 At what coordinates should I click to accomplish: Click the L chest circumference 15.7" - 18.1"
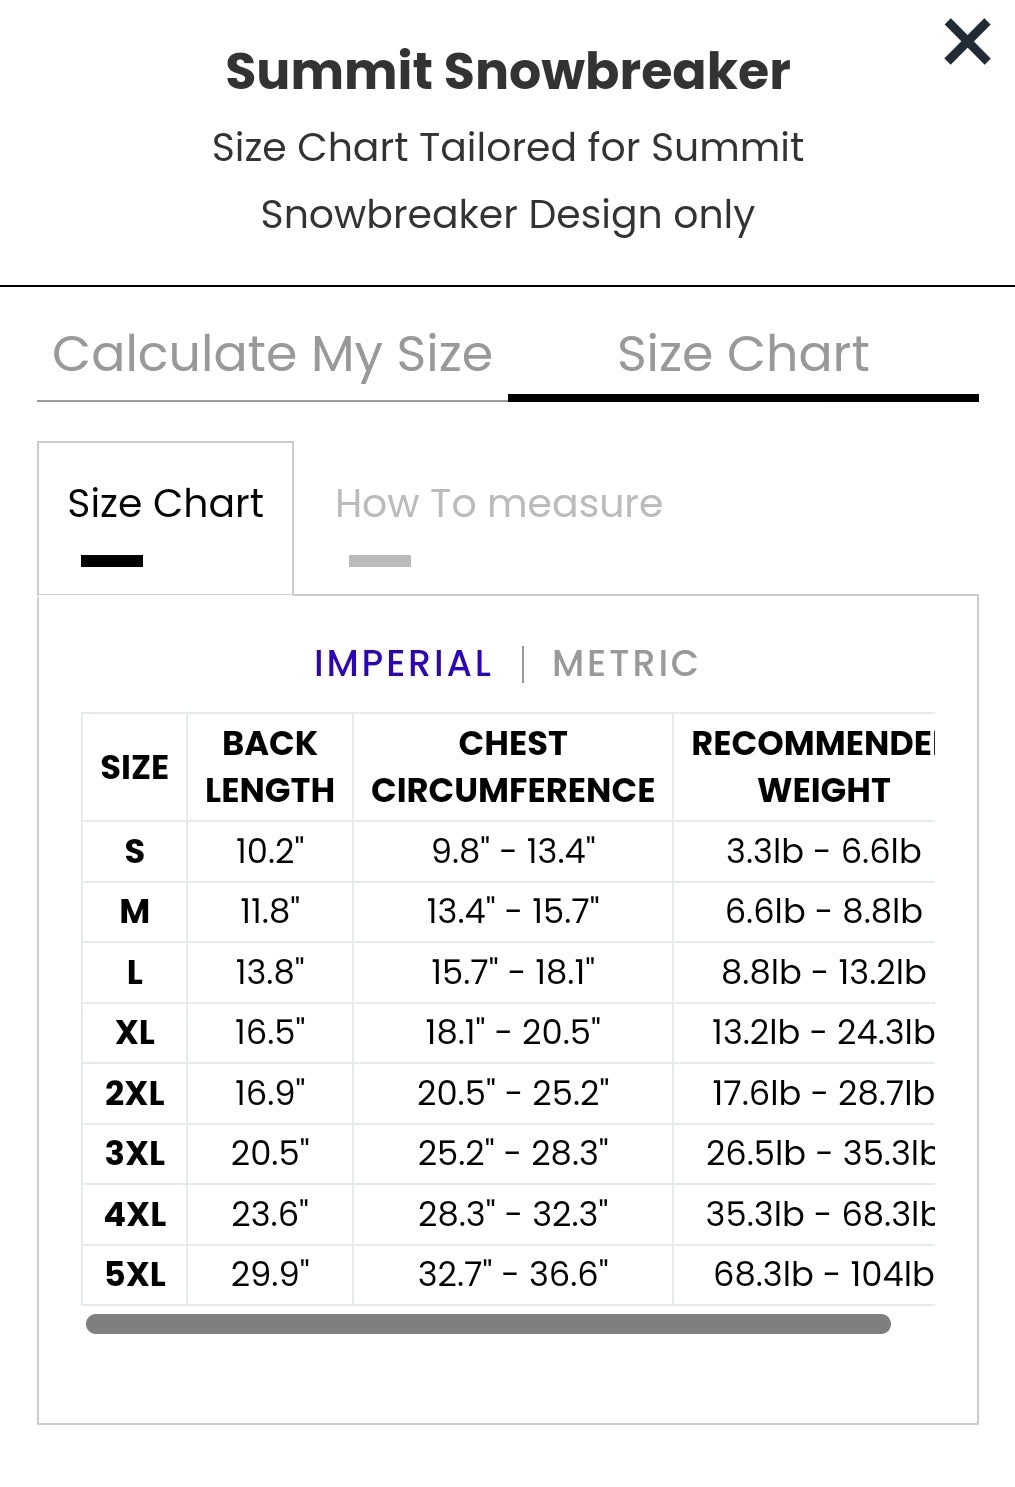tap(512, 972)
